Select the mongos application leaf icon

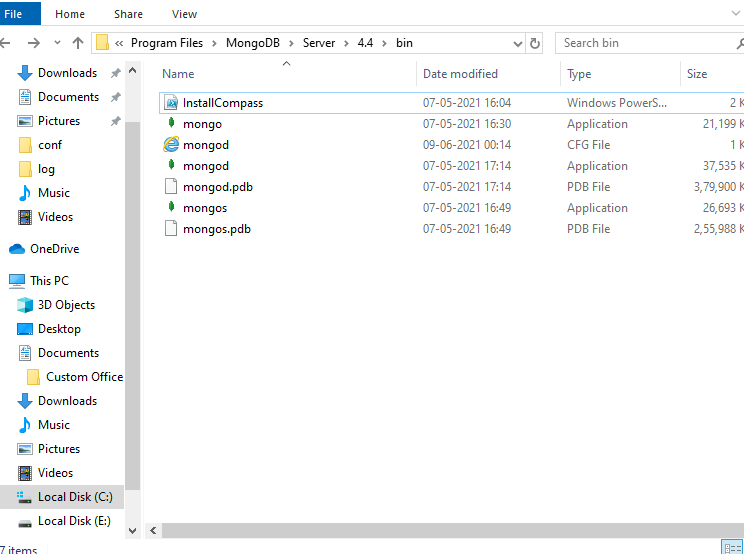pos(171,208)
